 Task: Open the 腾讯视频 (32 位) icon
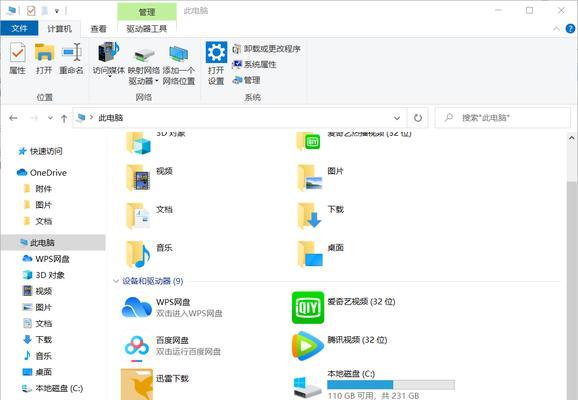(308, 346)
